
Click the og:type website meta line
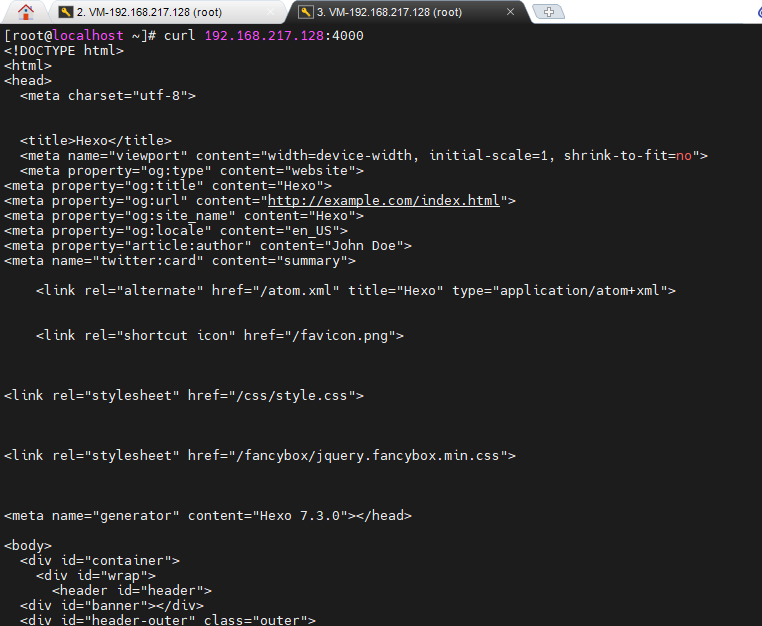click(192, 171)
